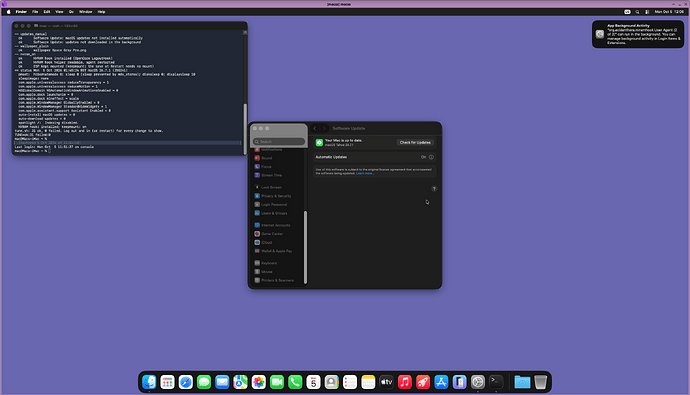Open Control Center in the menu bar
Image resolution: width=690 pixels, height=395 pixels.
tap(647, 12)
